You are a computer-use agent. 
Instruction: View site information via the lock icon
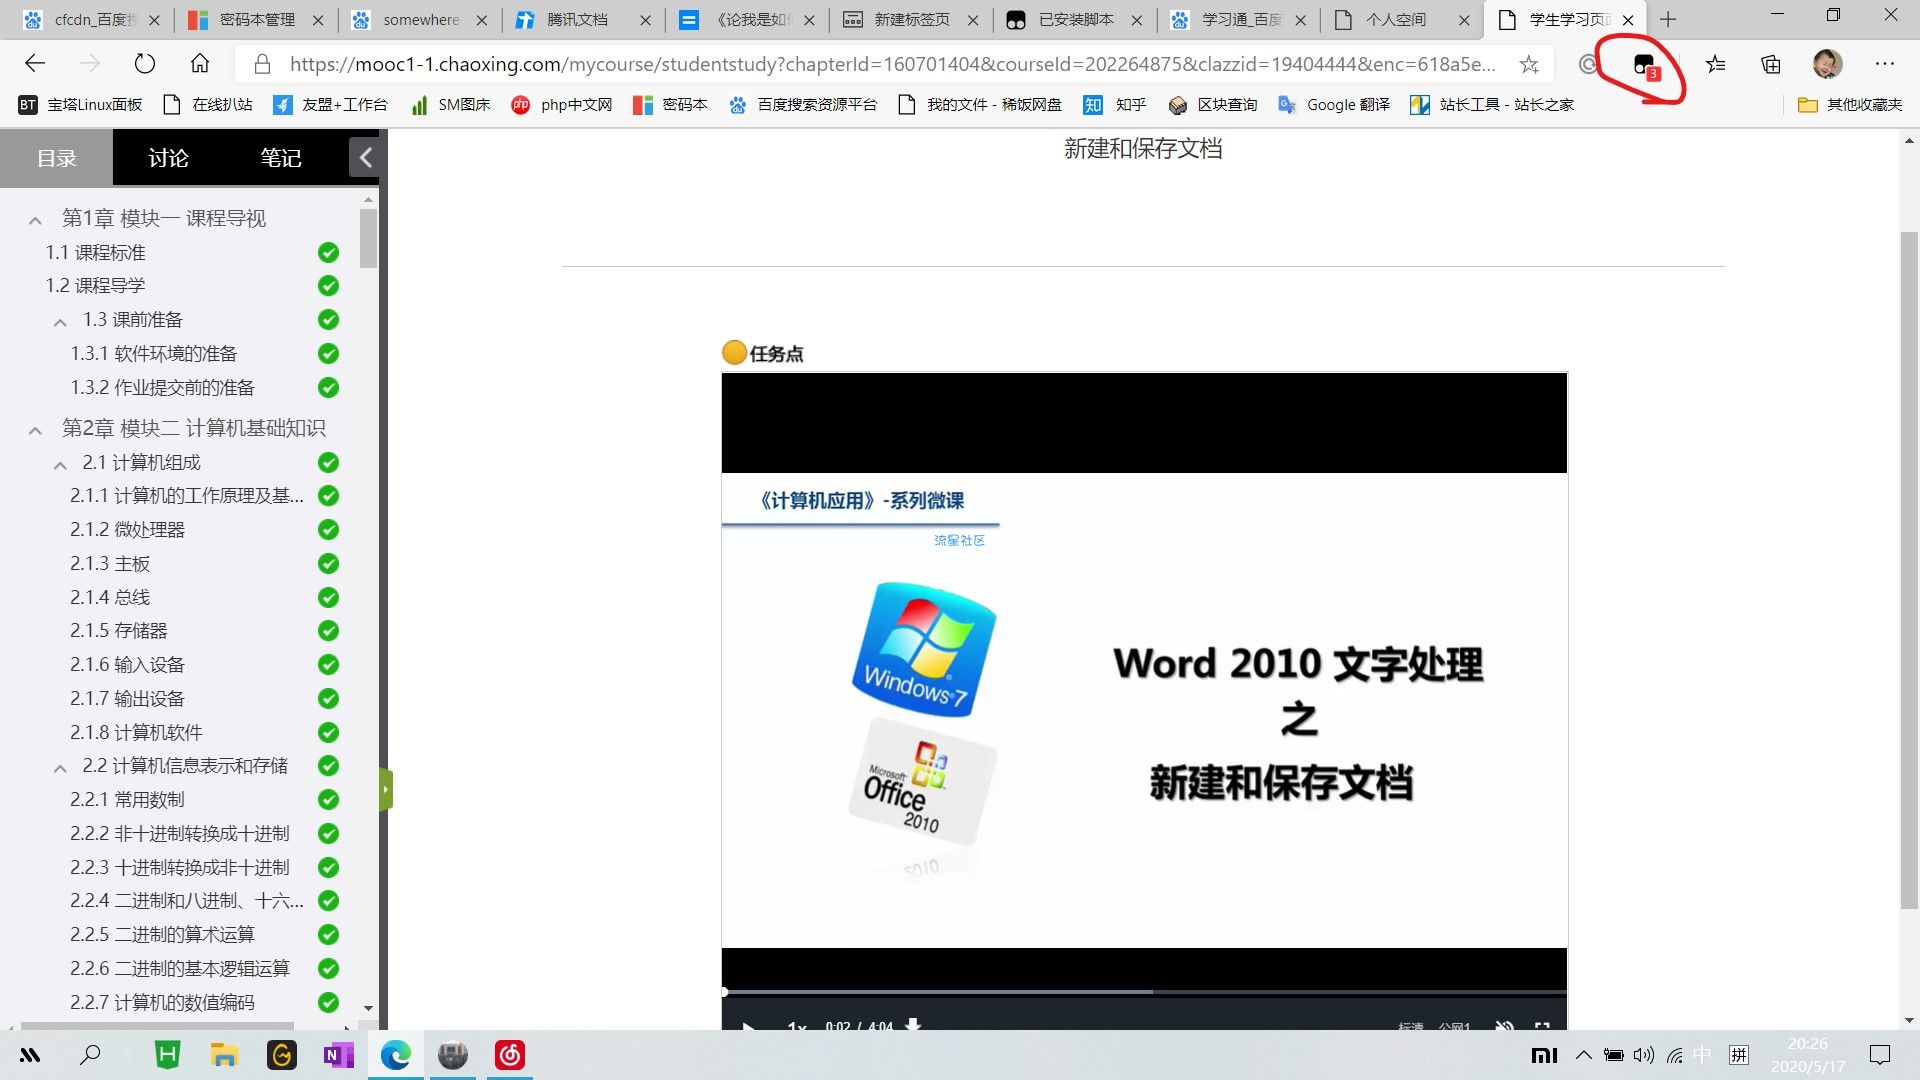[x=262, y=65]
